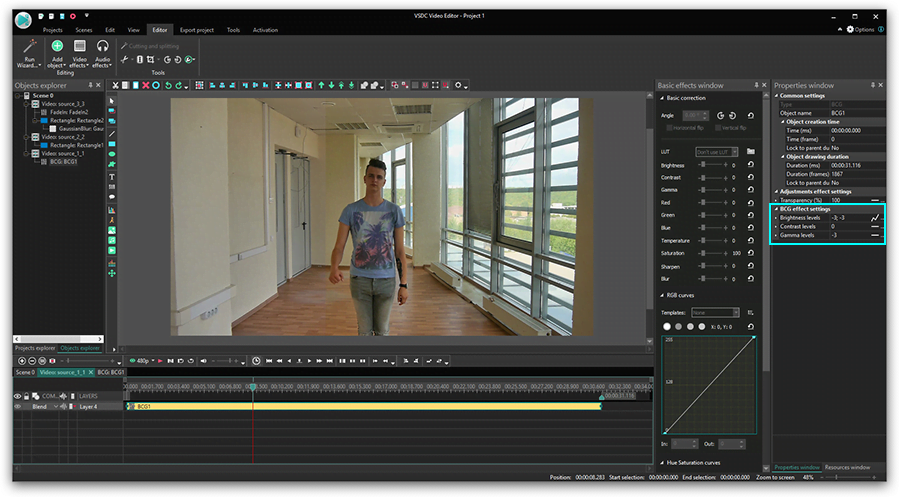Click the red preview play button
The width and height of the screenshot is (899, 497).
(160, 361)
